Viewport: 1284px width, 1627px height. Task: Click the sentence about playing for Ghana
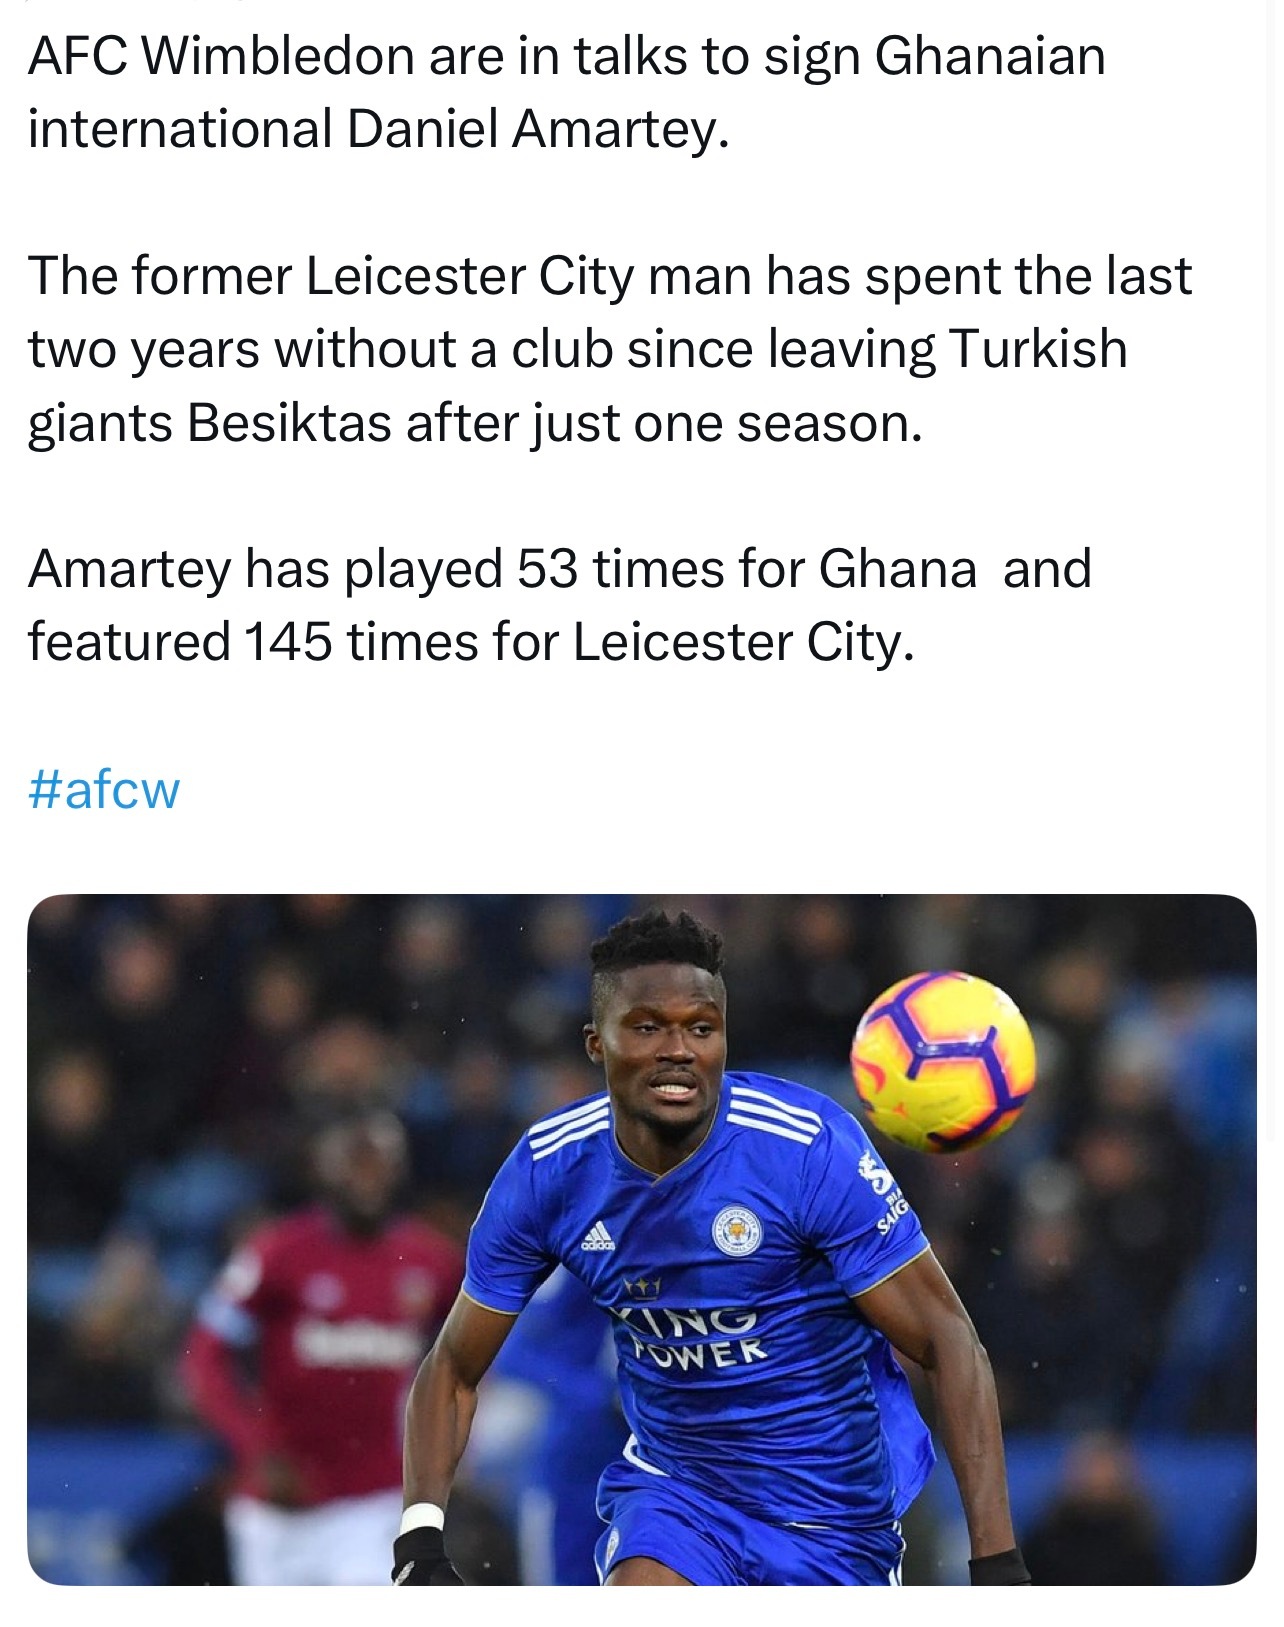click(x=560, y=605)
